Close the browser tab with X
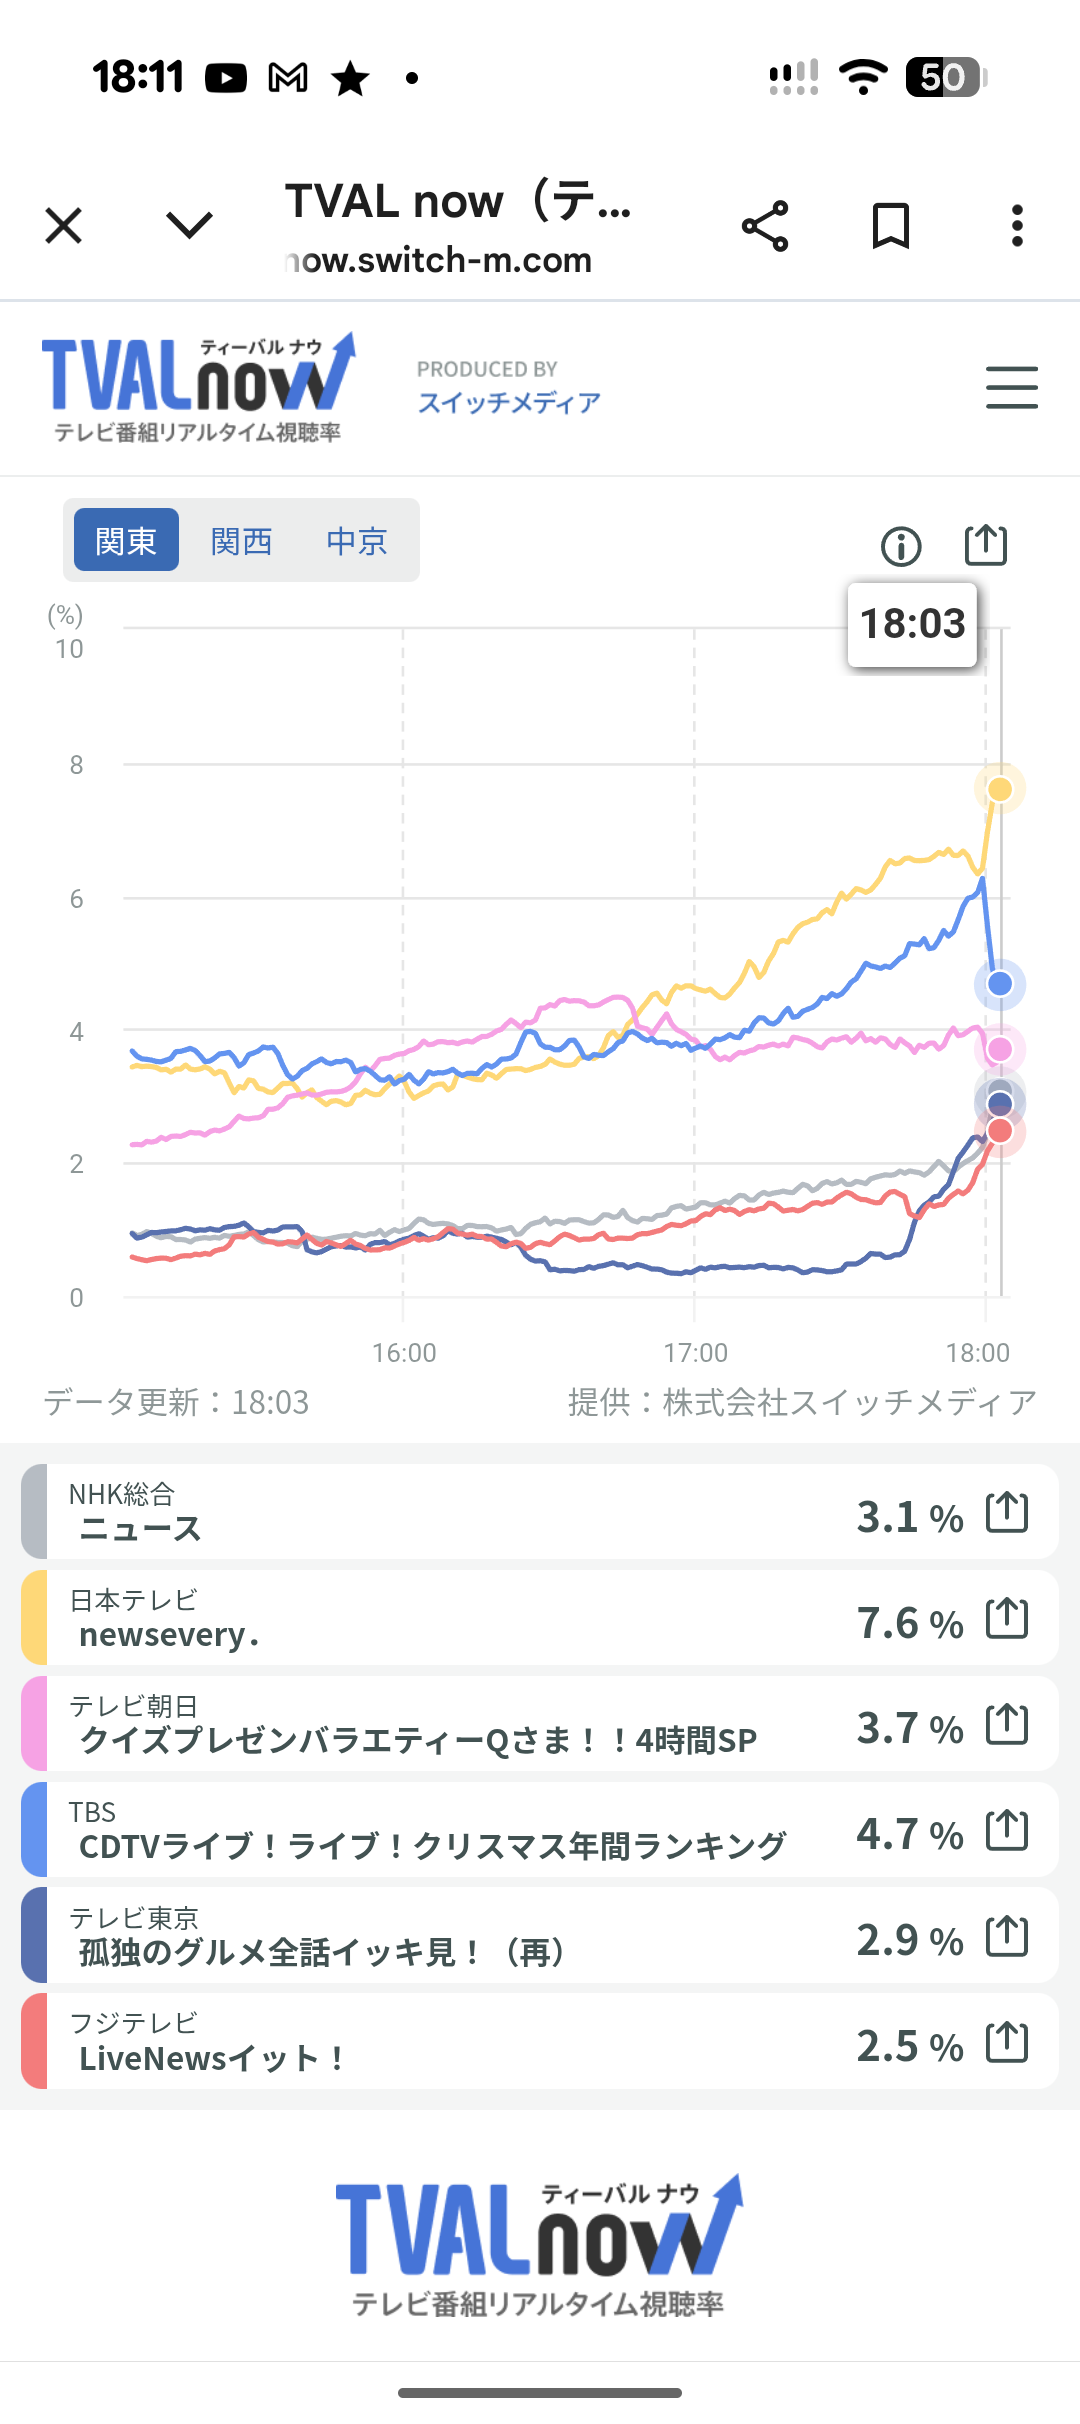Screen dimensions: 1080x2424 click(64, 226)
